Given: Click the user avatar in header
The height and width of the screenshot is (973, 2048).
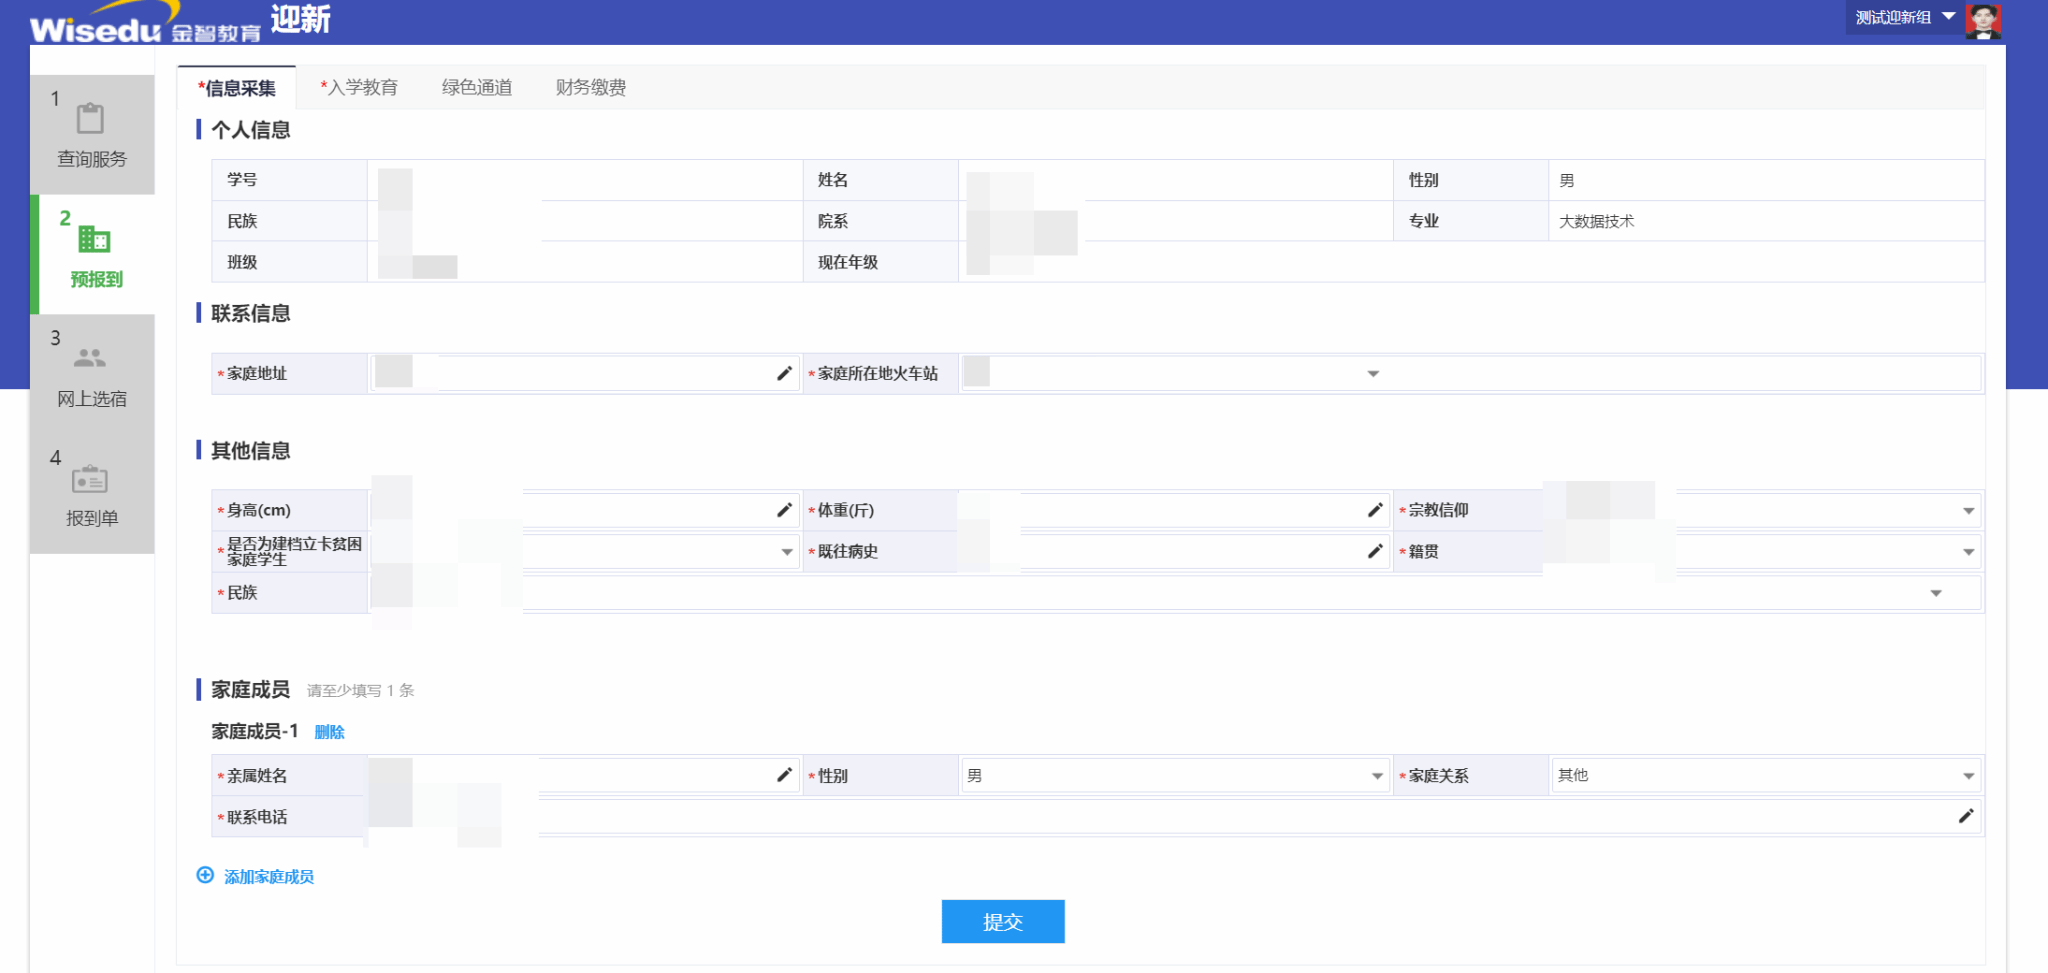Looking at the screenshot, I should 1982,20.
